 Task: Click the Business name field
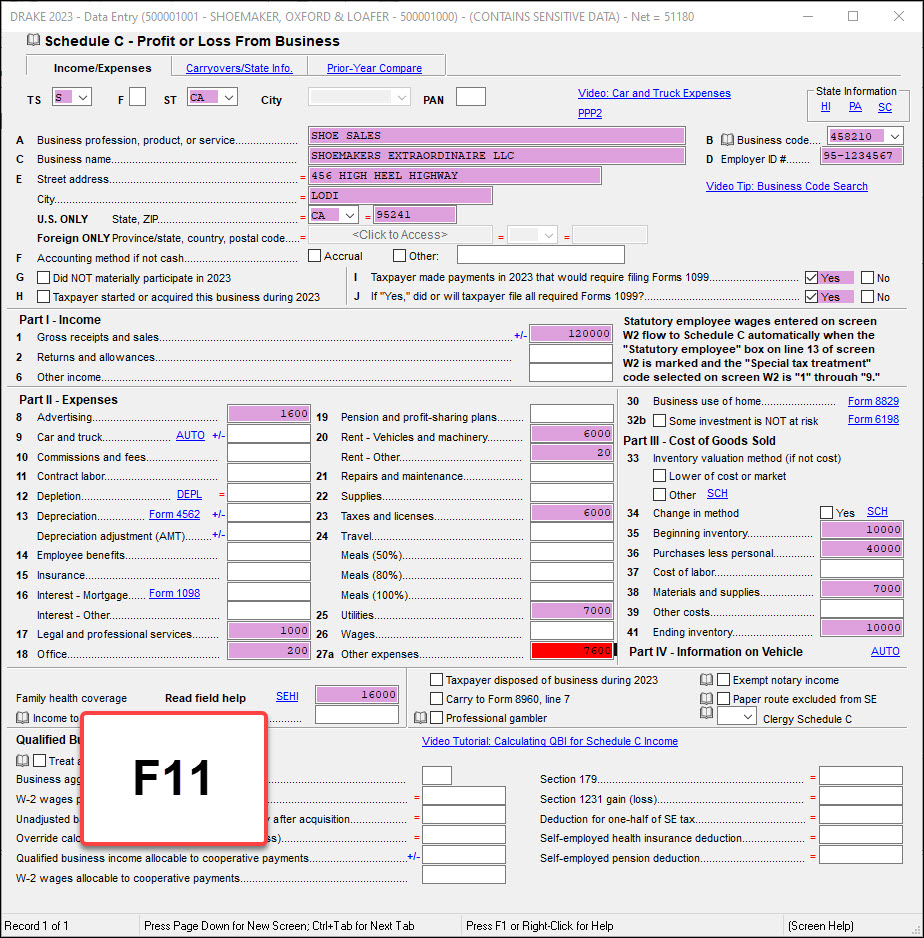[x=497, y=156]
